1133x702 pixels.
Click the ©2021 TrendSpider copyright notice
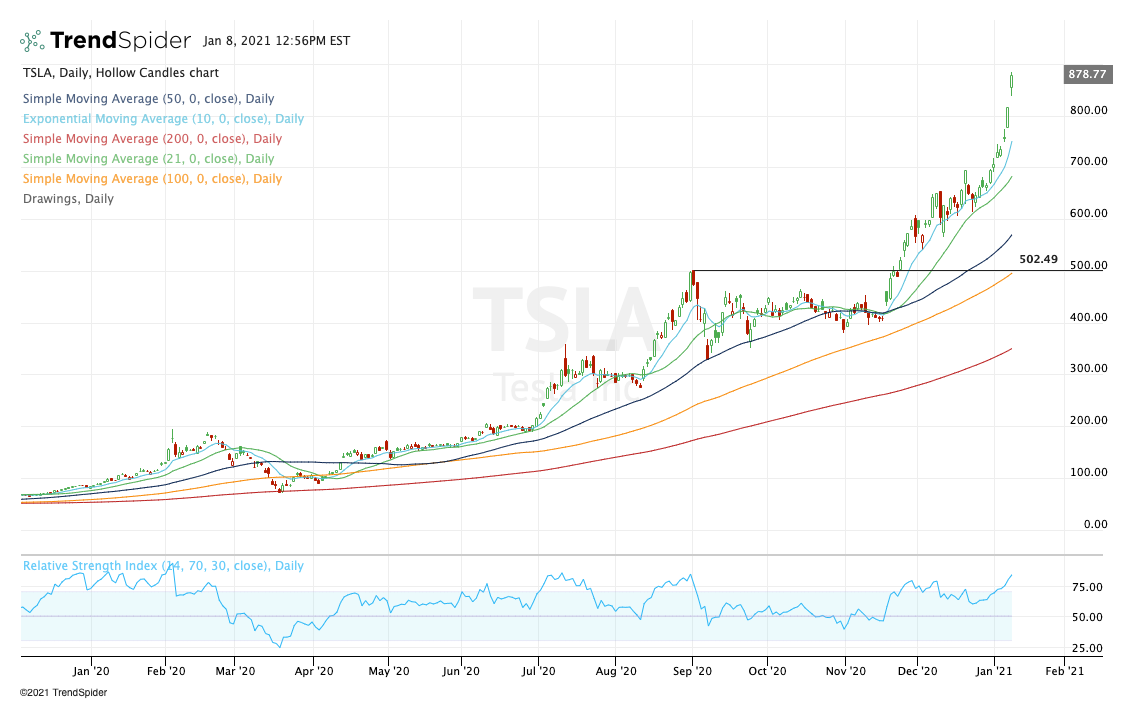(x=63, y=693)
